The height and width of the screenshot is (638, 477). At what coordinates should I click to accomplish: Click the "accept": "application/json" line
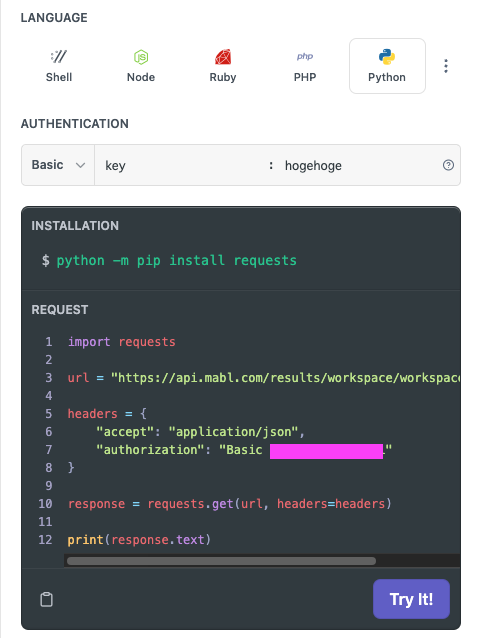pyautogui.click(x=200, y=432)
